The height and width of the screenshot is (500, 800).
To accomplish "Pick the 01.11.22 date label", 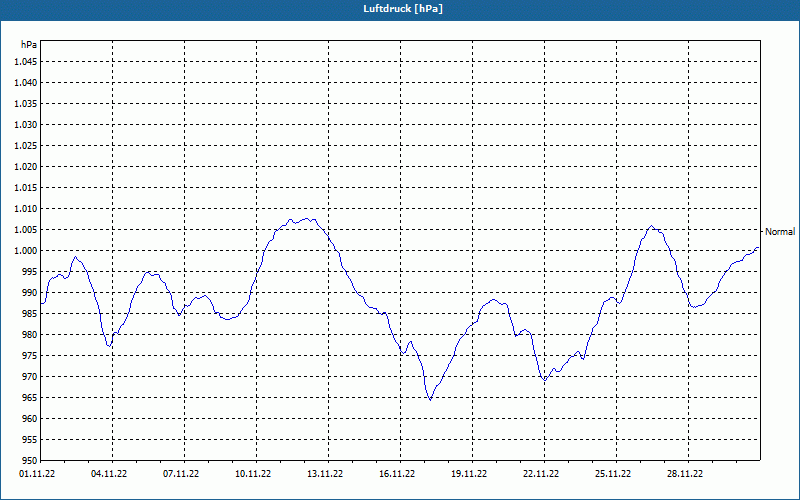I will click(37, 474).
